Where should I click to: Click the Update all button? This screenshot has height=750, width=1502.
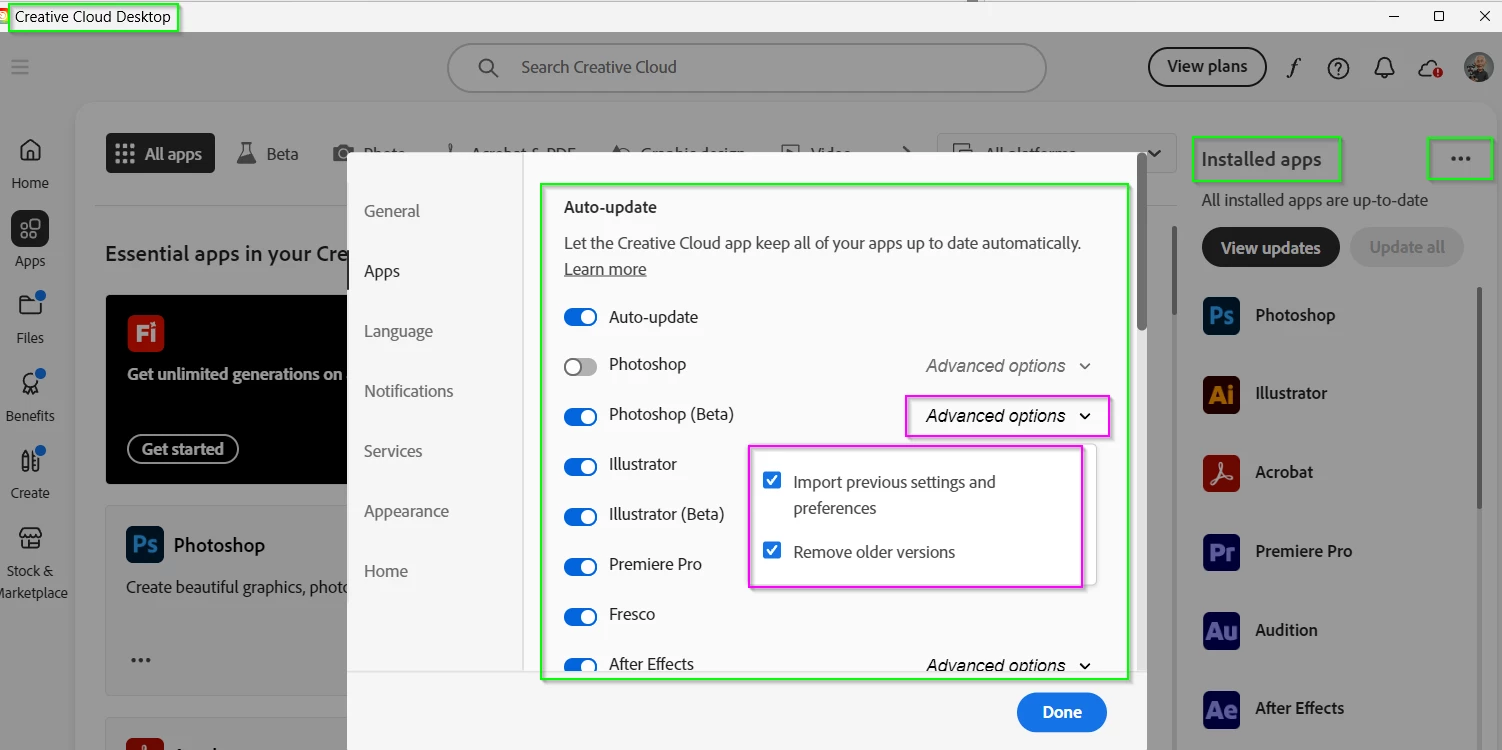[1407, 248]
